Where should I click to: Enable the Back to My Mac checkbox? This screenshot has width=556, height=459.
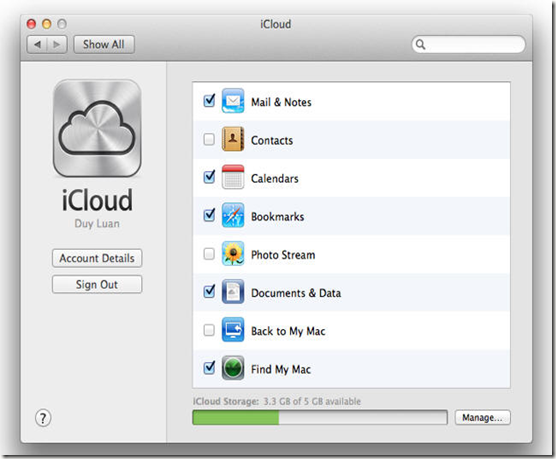tap(209, 330)
